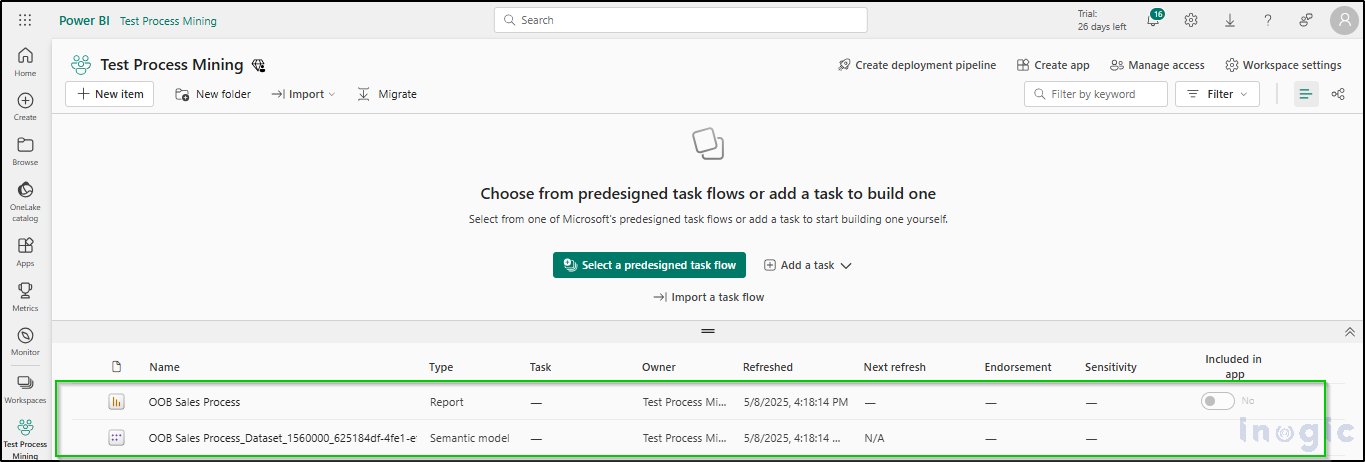The image size is (1365, 462).
Task: Click Select a predesigned task flow
Action: pos(650,265)
